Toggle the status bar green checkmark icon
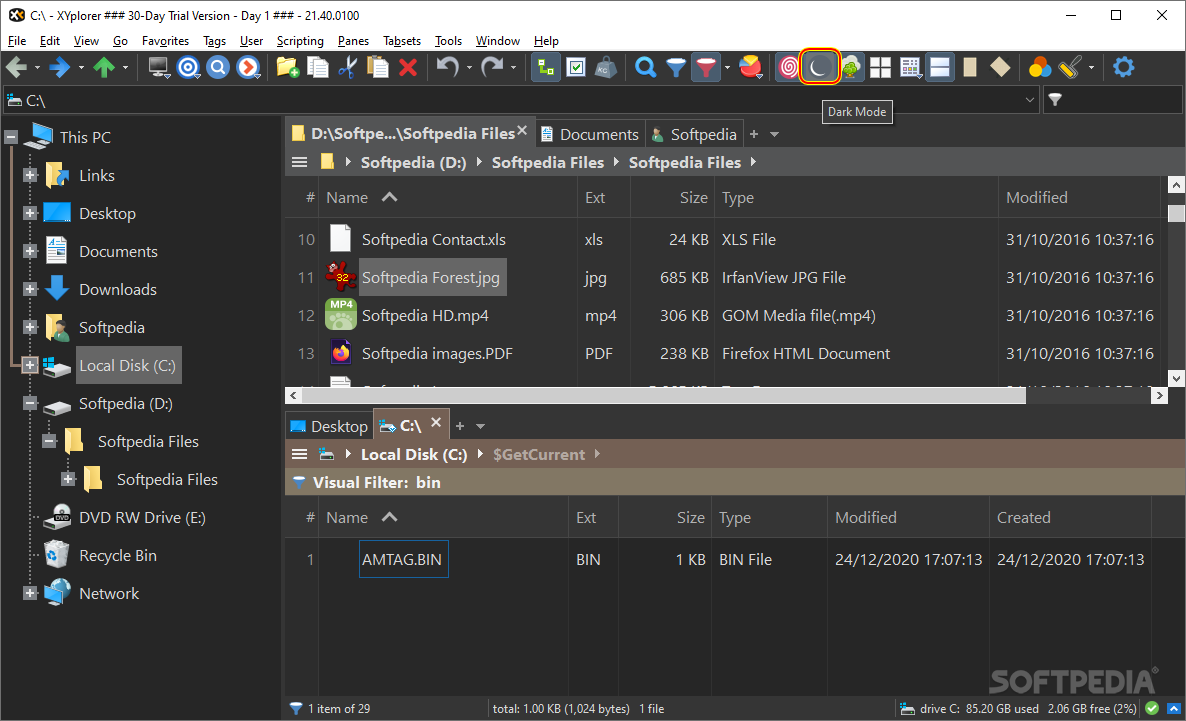 [x=1152, y=708]
